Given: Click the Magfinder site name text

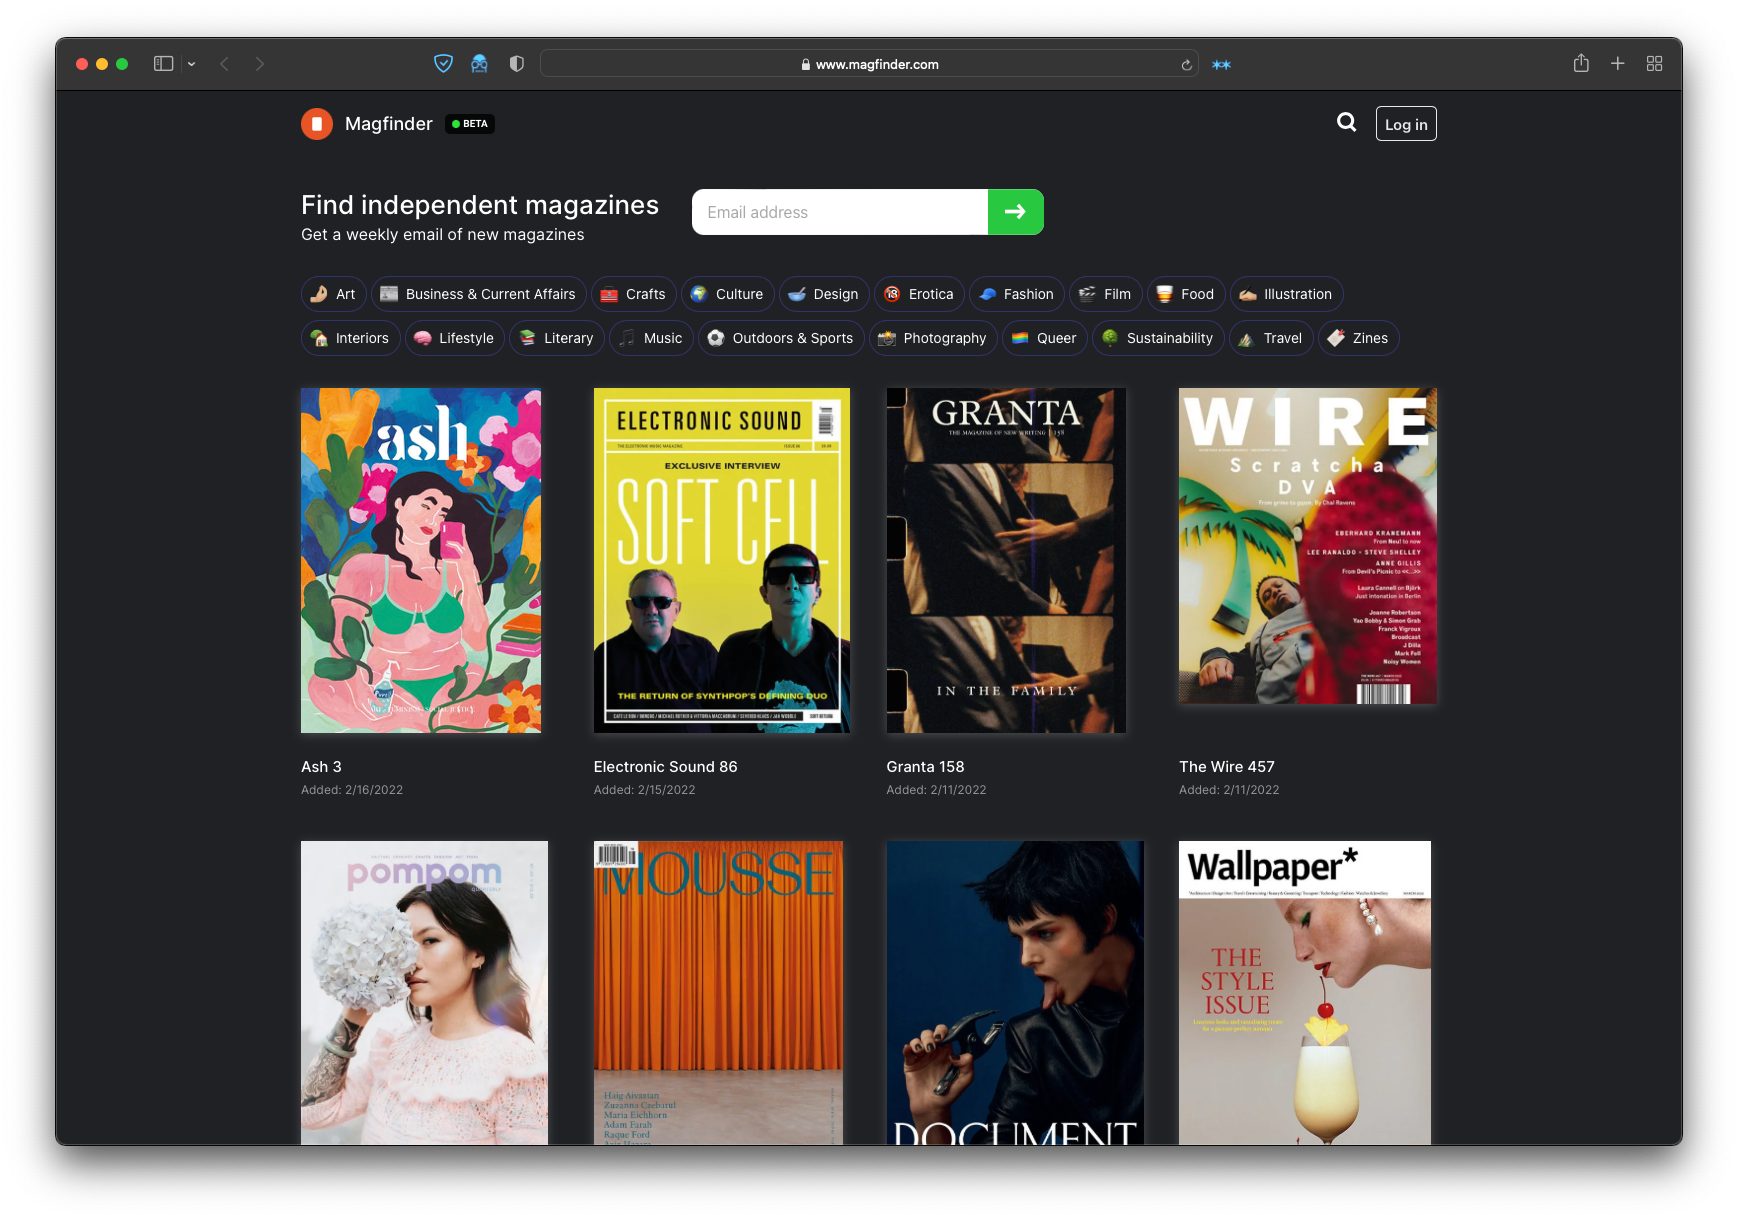Looking at the screenshot, I should (389, 124).
